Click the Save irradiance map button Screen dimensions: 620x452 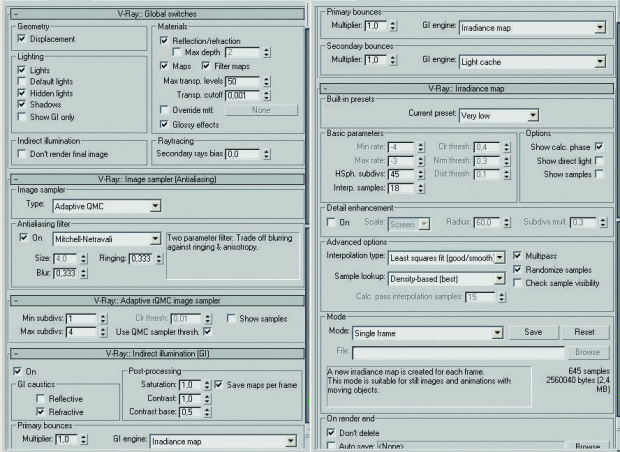(x=533, y=332)
